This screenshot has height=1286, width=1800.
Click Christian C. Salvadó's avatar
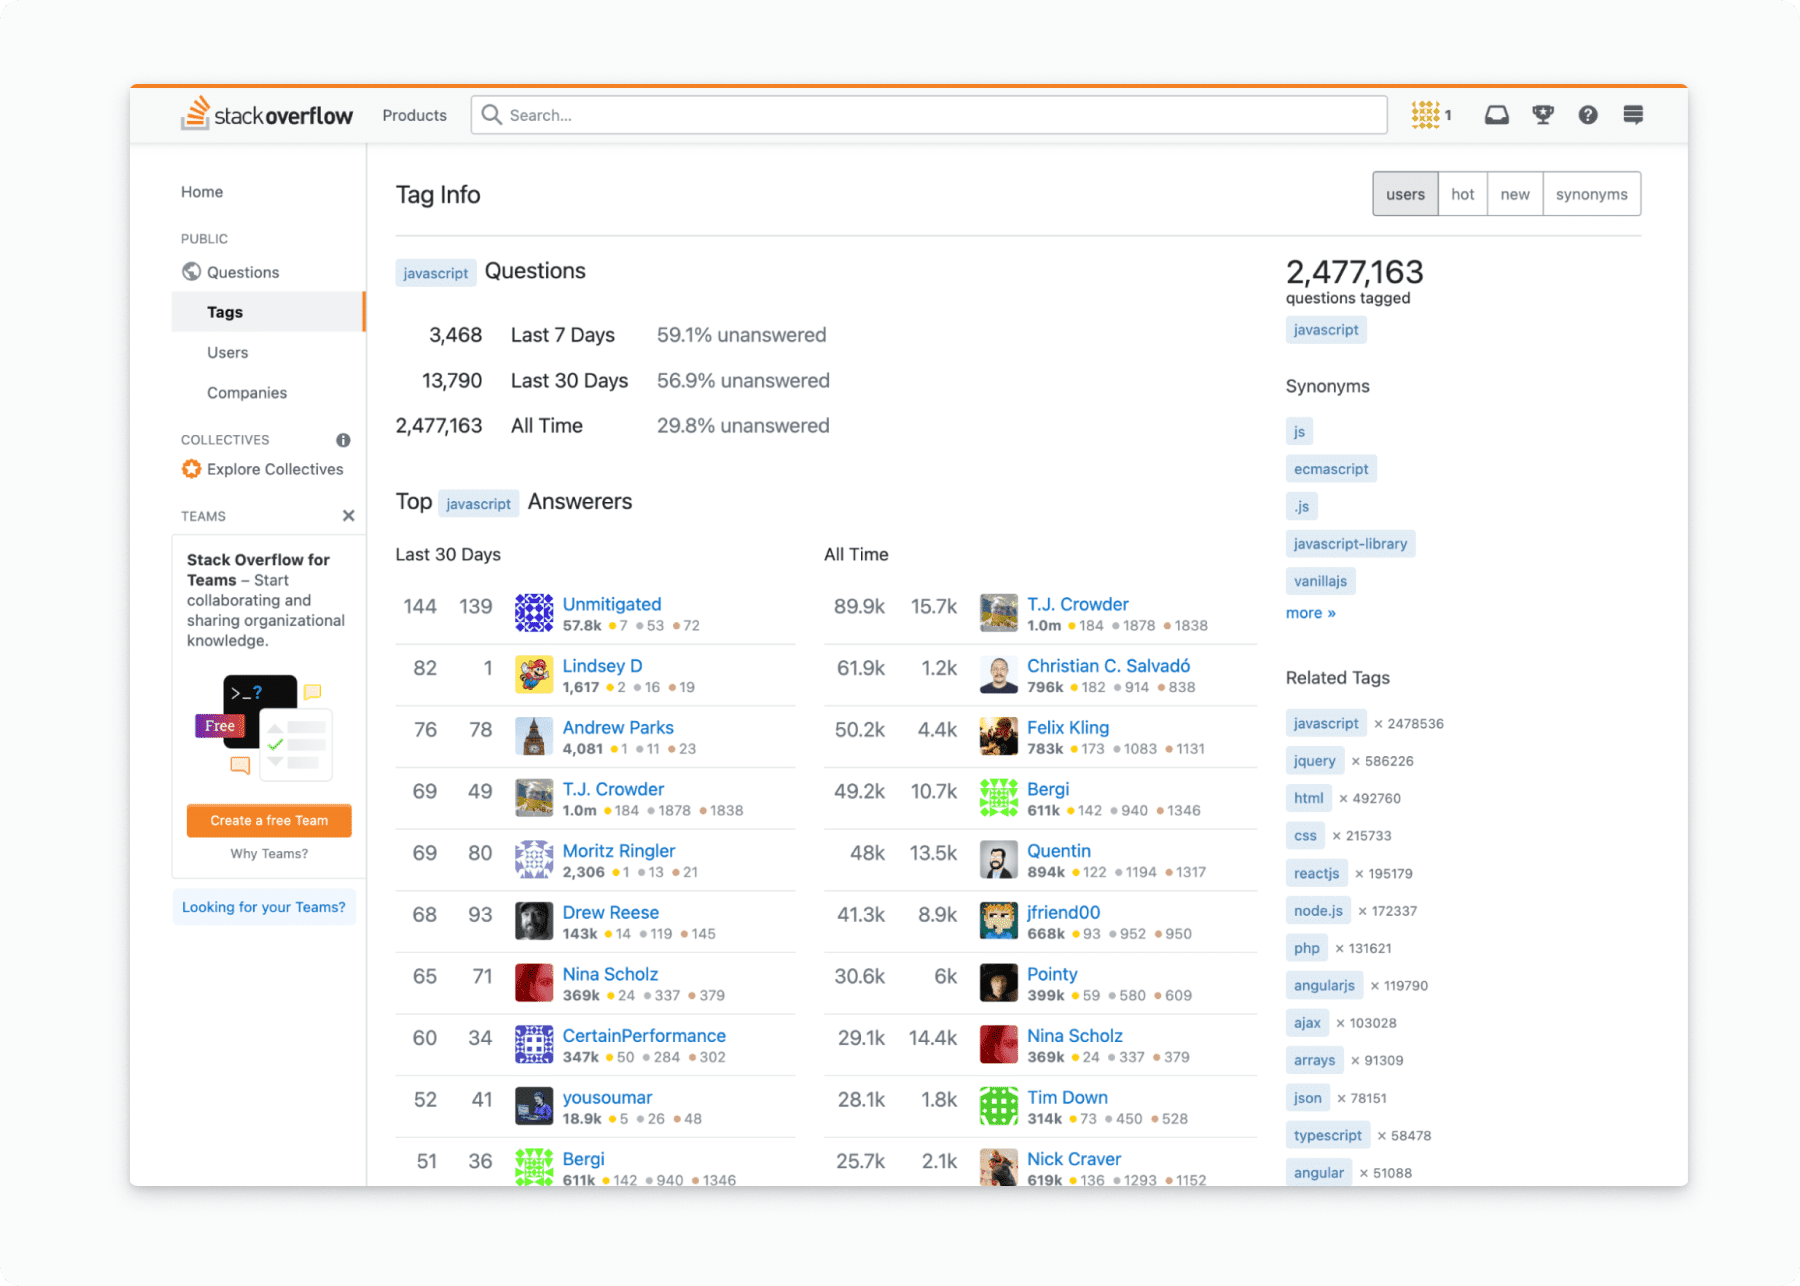click(x=998, y=675)
